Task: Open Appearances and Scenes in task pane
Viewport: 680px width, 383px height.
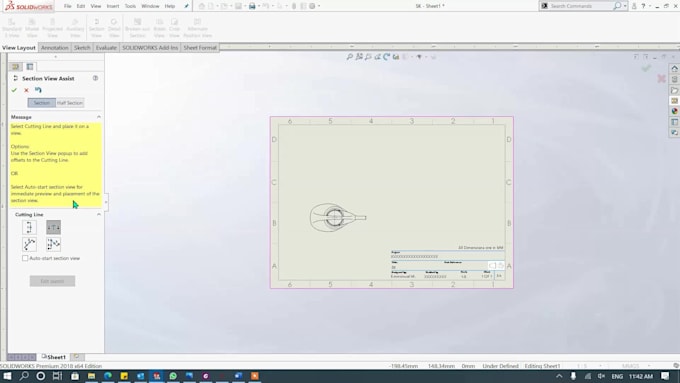Action: click(674, 111)
